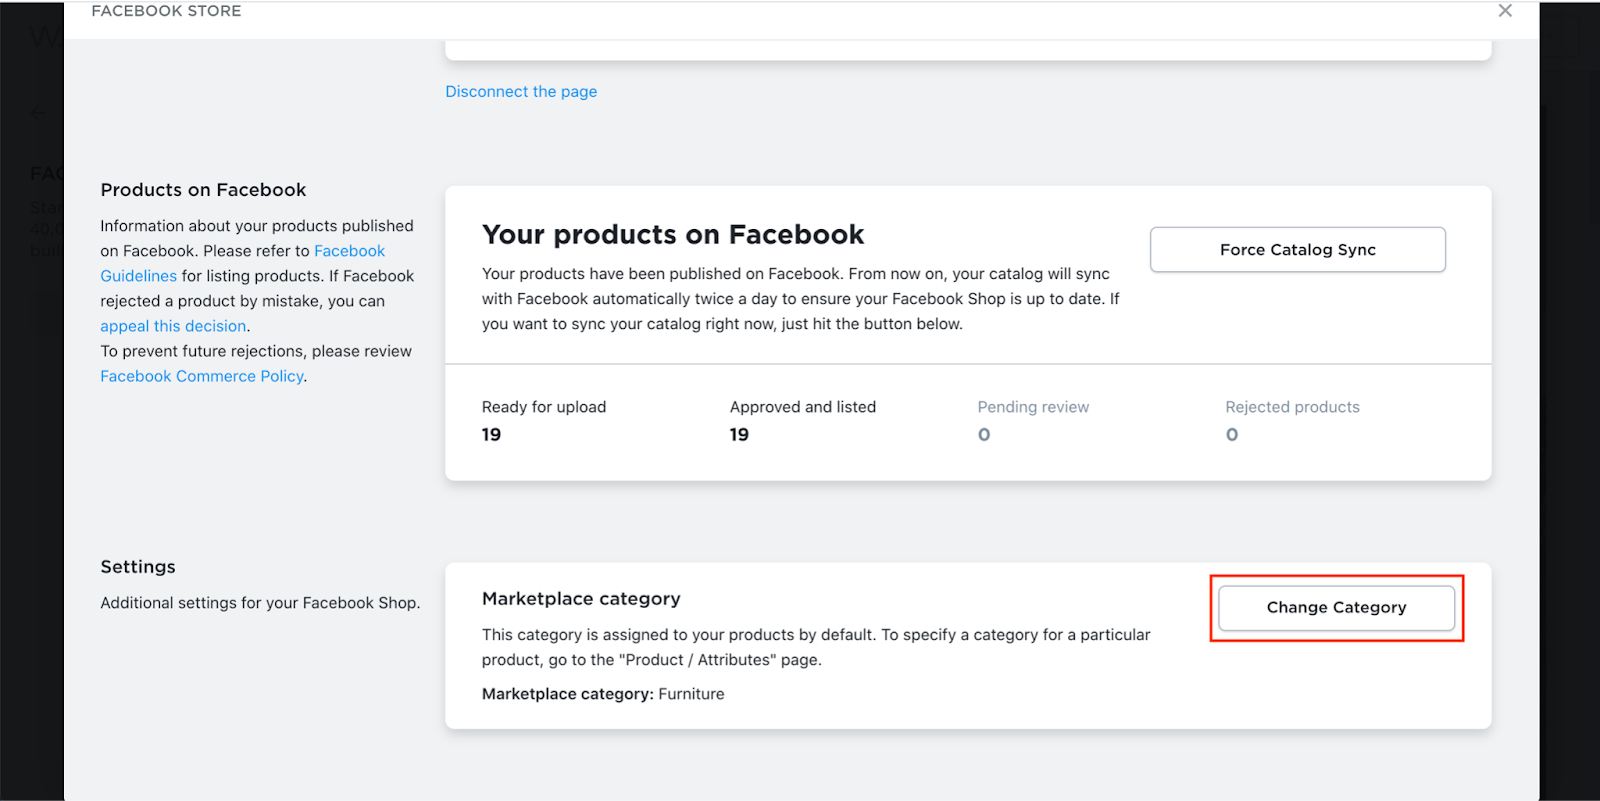Screen dimensions: 1600x801
Task: Click the Marketplace category card heading
Action: [581, 599]
